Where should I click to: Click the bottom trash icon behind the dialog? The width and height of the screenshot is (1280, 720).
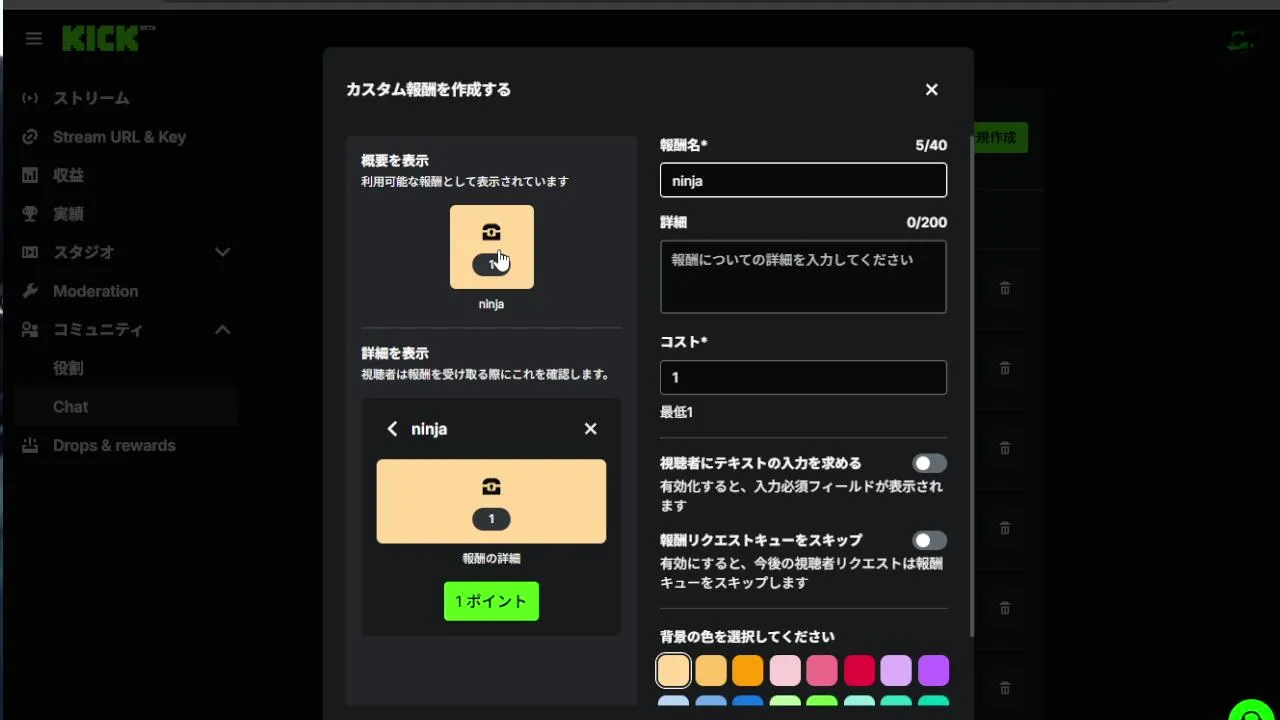point(1005,688)
